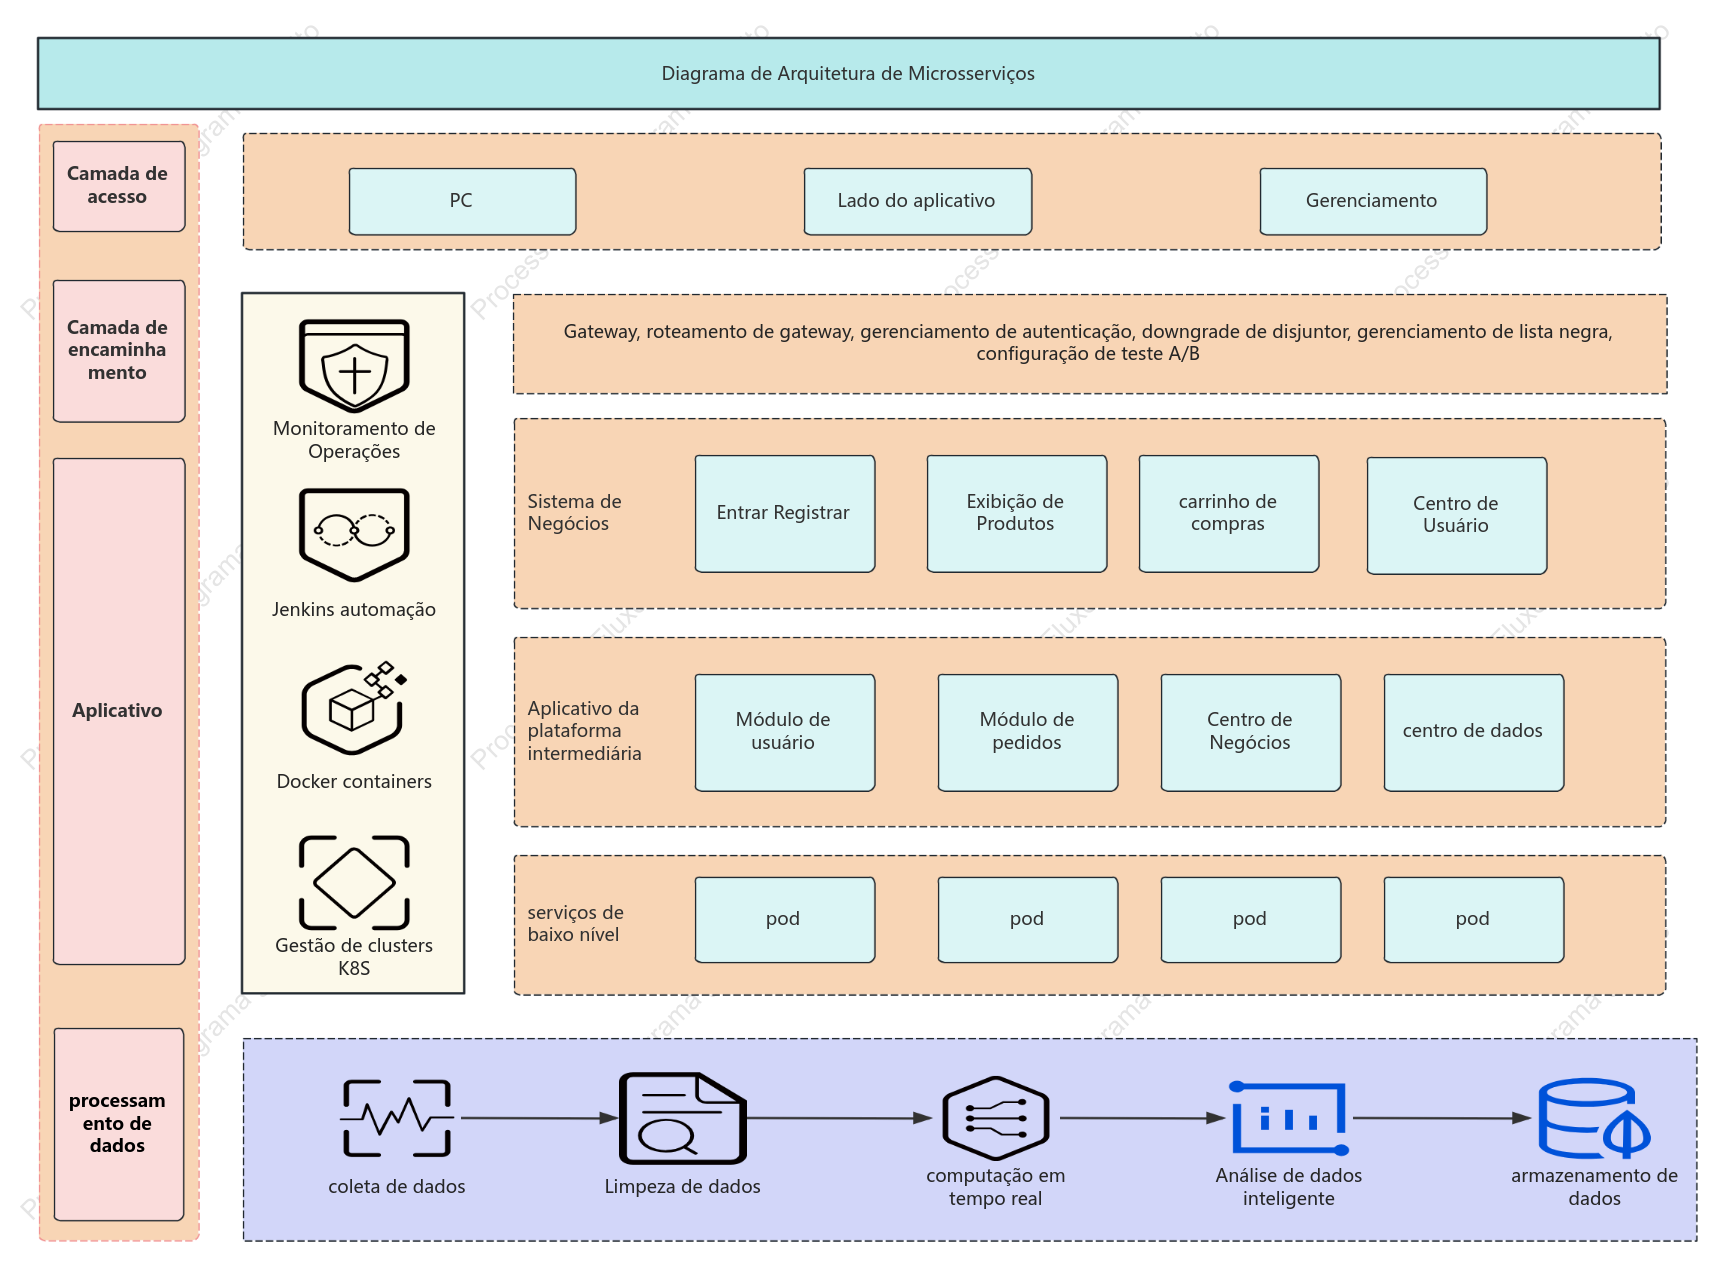This screenshot has width=1732, height=1276.
Task: Select the Gestão de clusters K8S icon
Action: pyautogui.click(x=354, y=883)
